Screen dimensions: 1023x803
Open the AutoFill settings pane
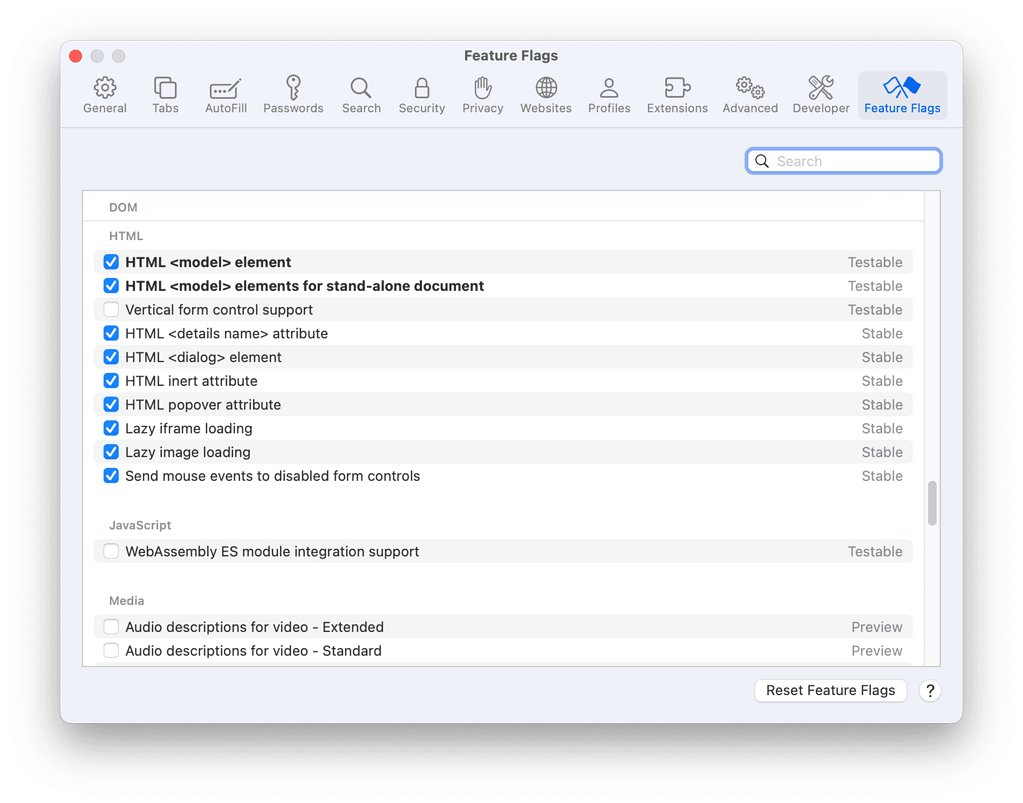click(x=225, y=96)
